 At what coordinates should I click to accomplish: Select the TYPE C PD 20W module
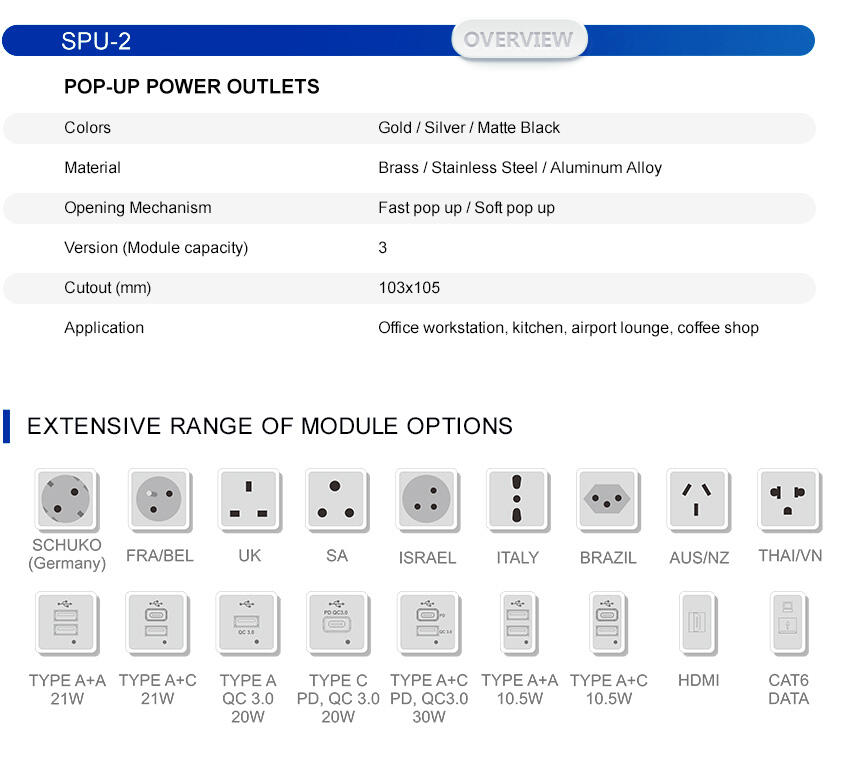tap(338, 625)
